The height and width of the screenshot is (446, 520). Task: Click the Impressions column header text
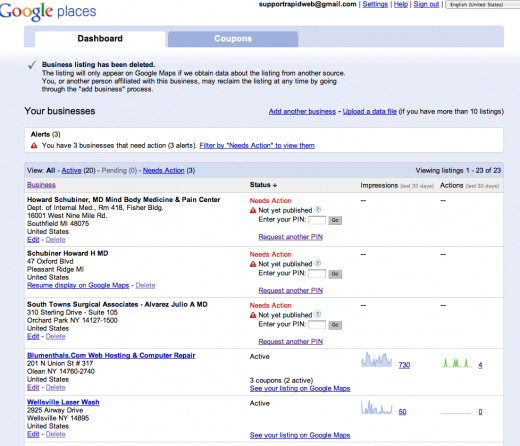[x=379, y=185]
